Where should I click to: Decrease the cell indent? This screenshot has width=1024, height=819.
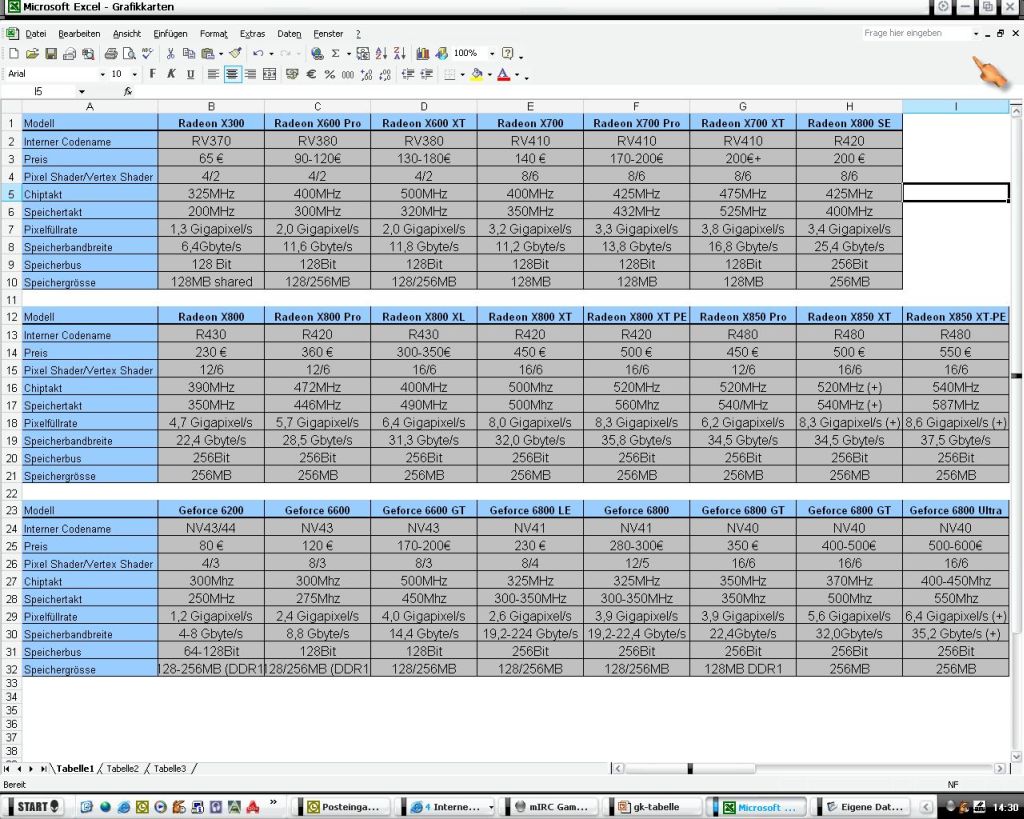click(408, 74)
